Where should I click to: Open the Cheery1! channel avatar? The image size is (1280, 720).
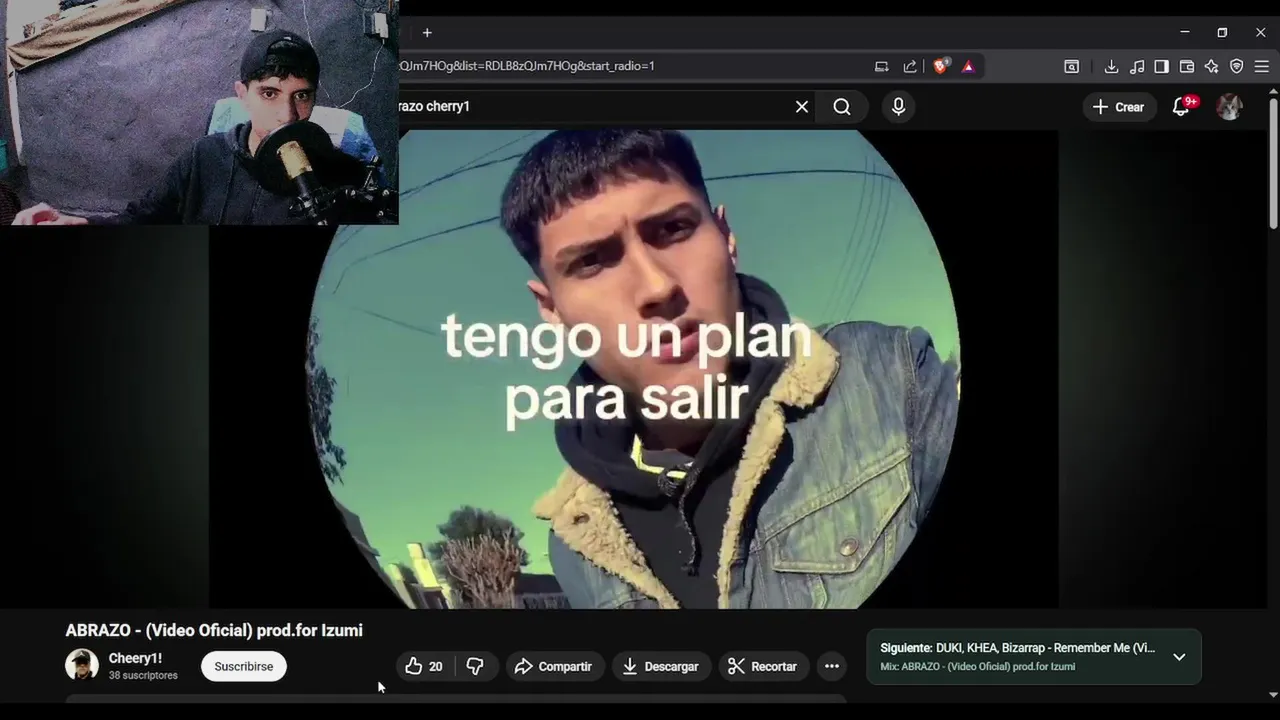point(82,665)
